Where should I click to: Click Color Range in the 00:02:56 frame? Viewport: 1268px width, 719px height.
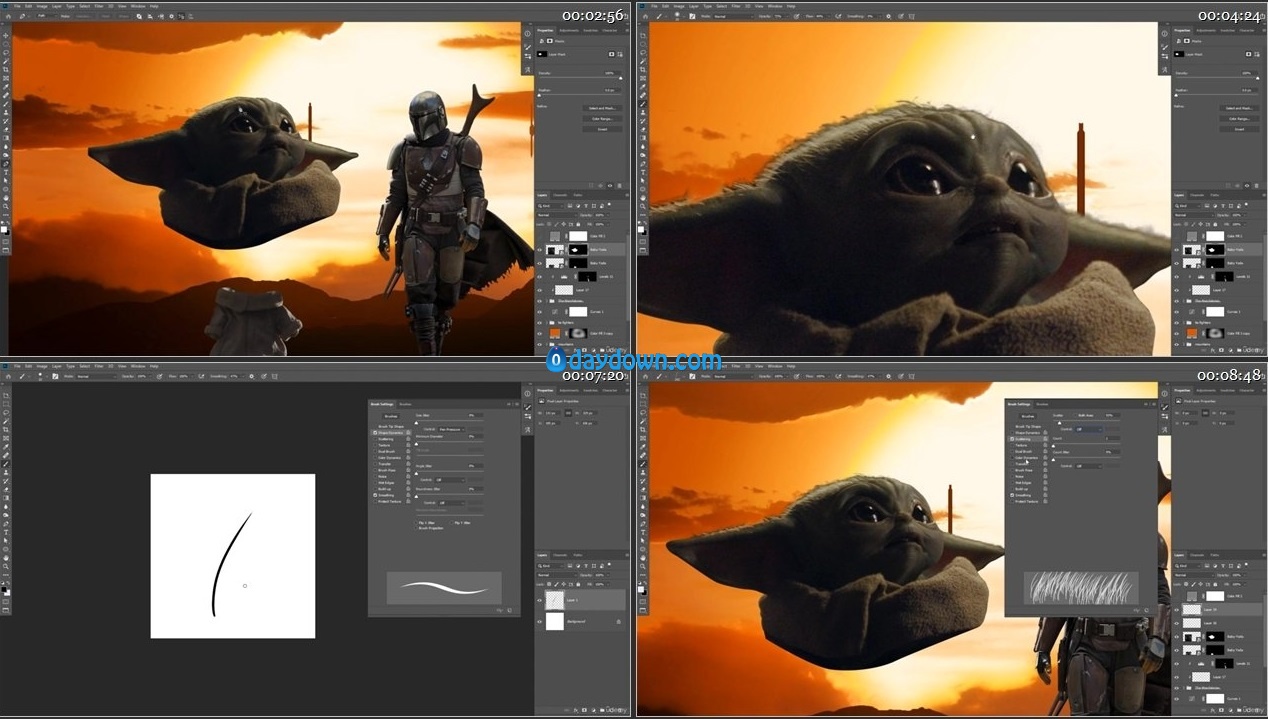[602, 119]
